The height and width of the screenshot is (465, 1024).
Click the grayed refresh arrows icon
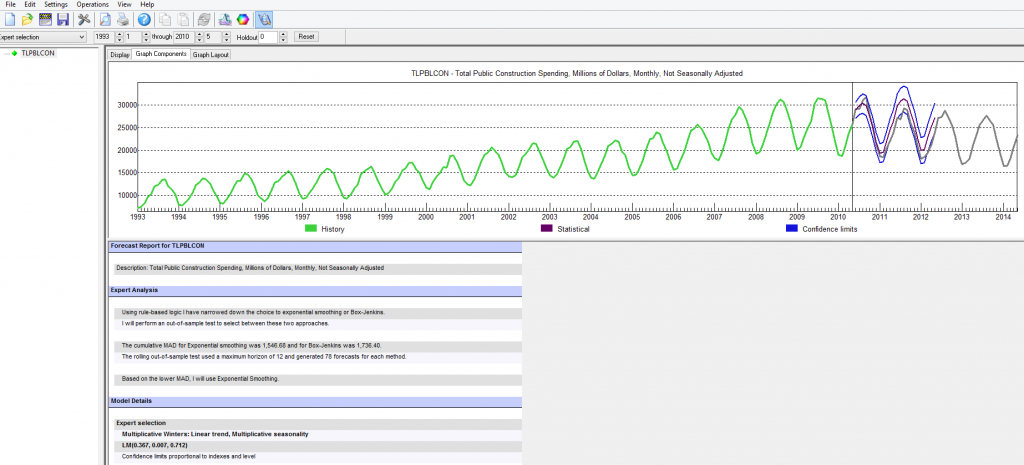pos(203,20)
